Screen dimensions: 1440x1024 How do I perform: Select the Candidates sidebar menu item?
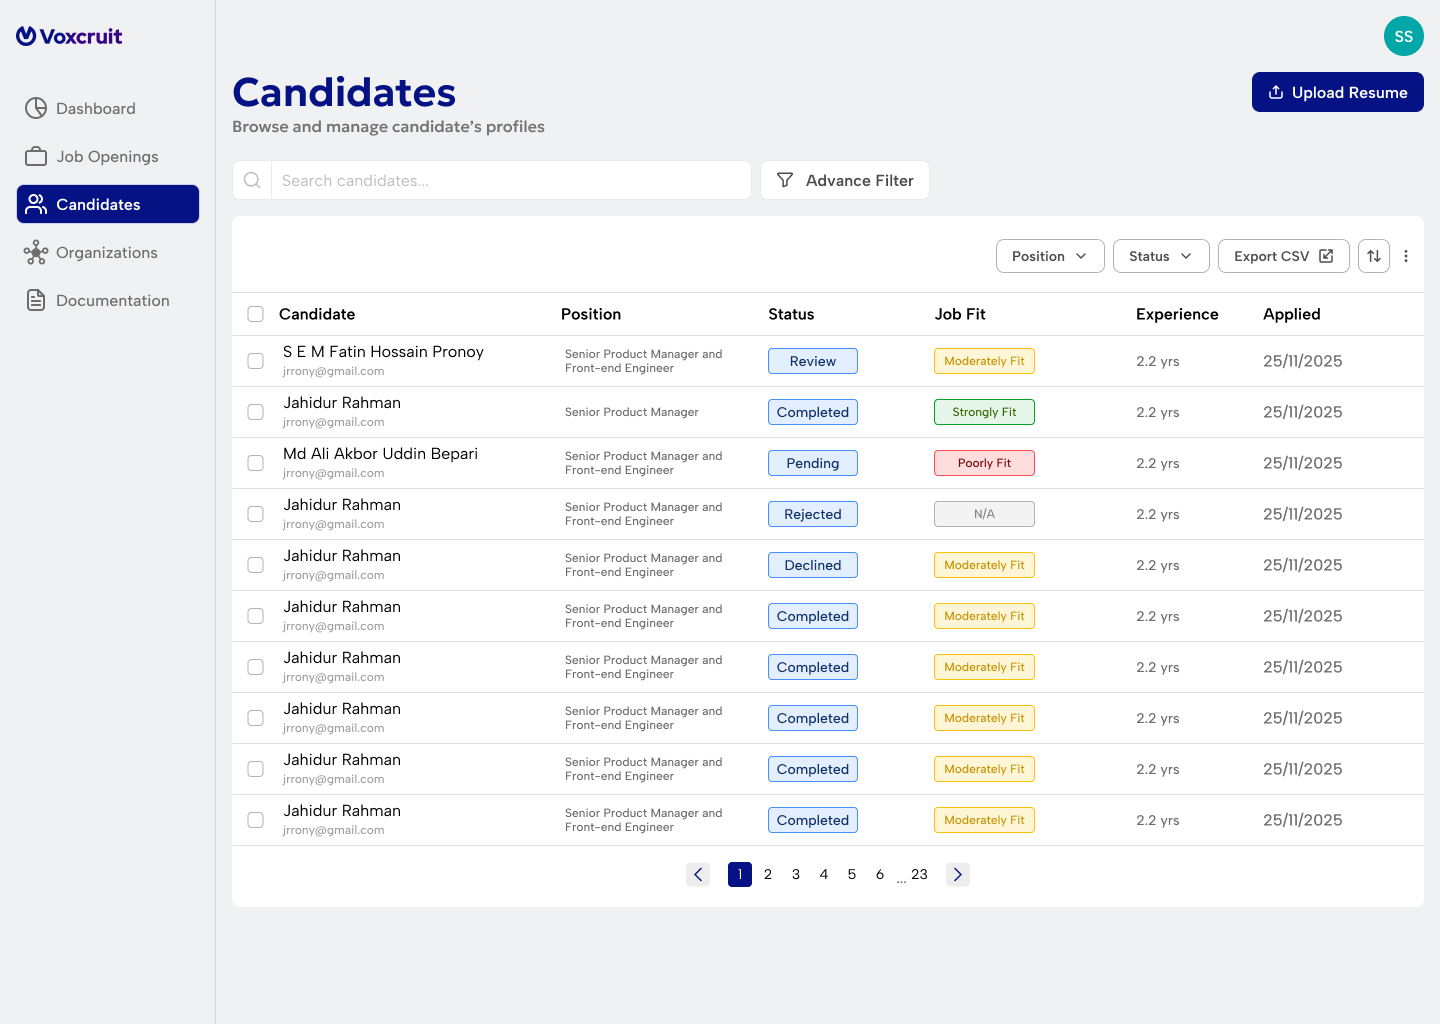[108, 204]
